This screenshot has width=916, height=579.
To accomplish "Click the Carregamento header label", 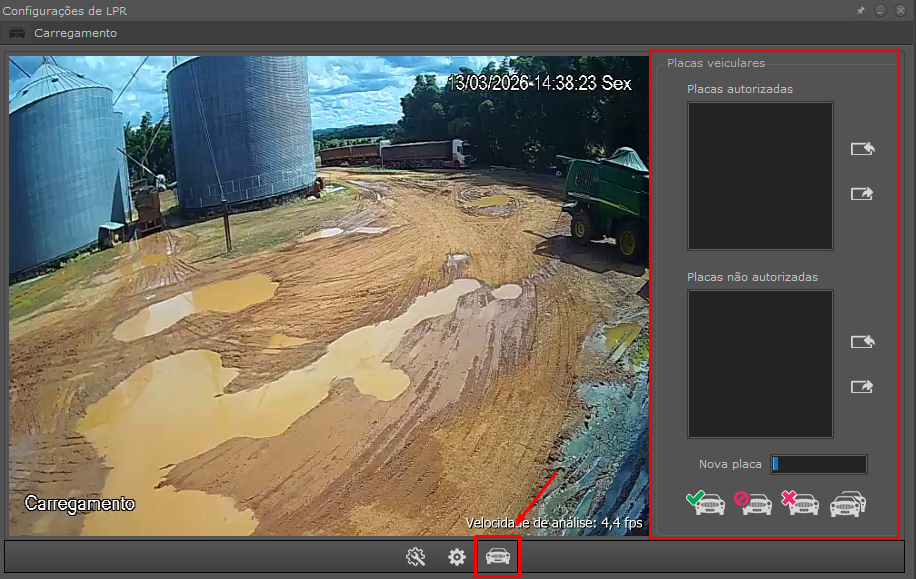I will (x=75, y=33).
